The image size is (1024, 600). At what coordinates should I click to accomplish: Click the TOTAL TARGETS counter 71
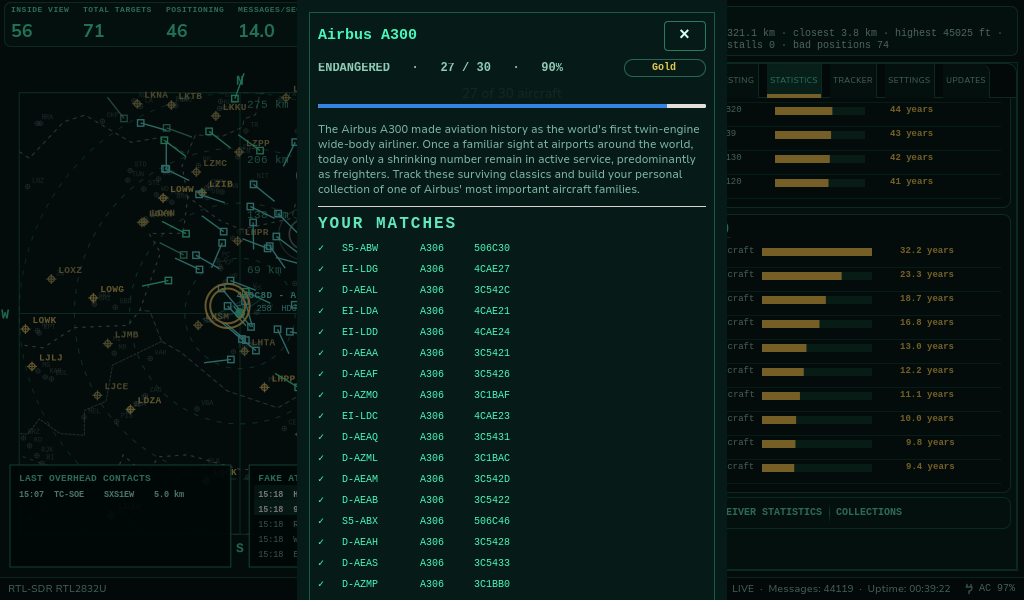point(93,31)
